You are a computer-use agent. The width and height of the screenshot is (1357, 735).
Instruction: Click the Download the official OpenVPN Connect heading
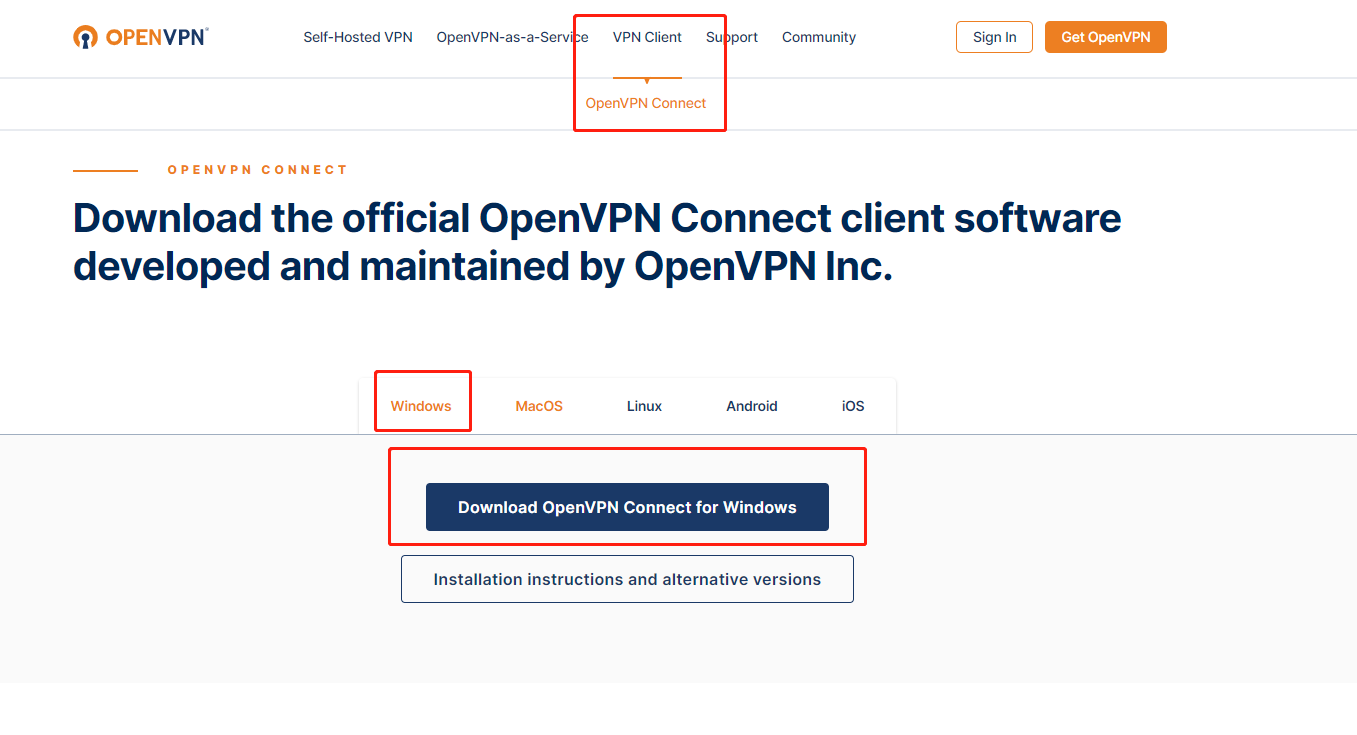click(597, 242)
